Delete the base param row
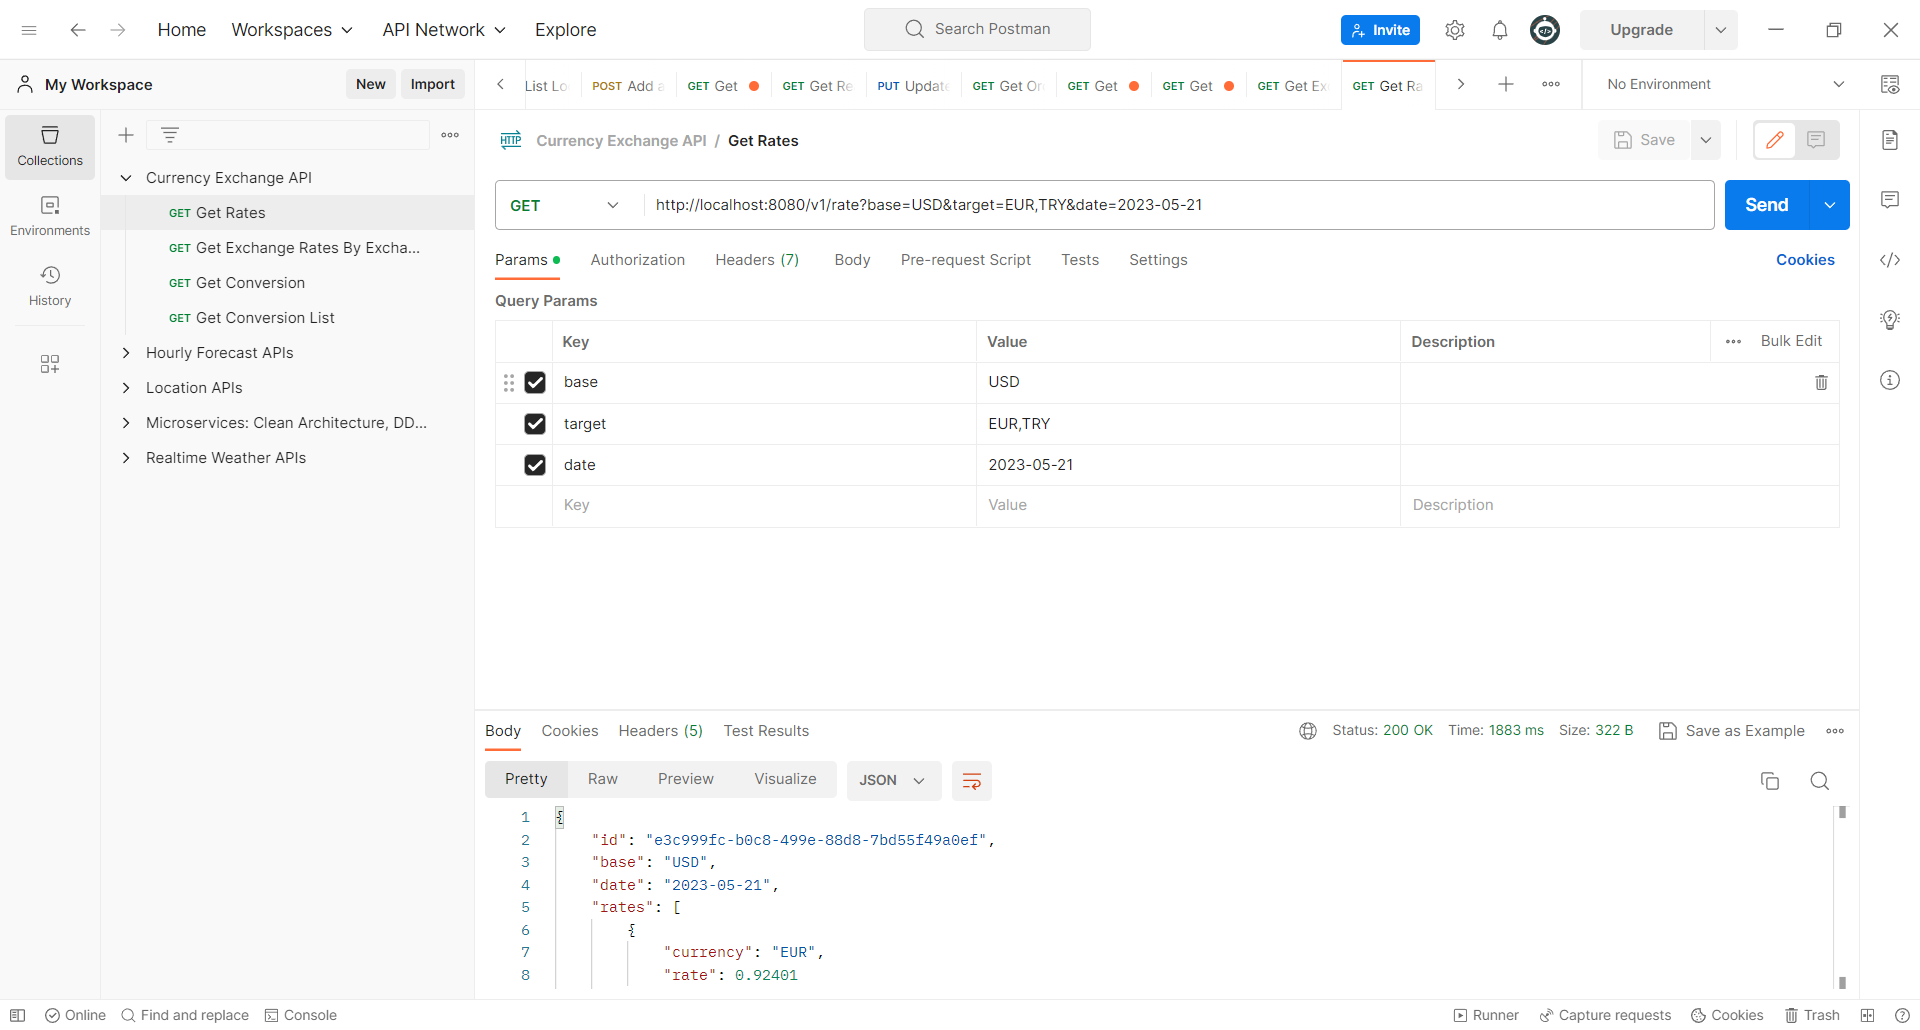Screen dimensions: 1920x1030 click(x=1821, y=382)
